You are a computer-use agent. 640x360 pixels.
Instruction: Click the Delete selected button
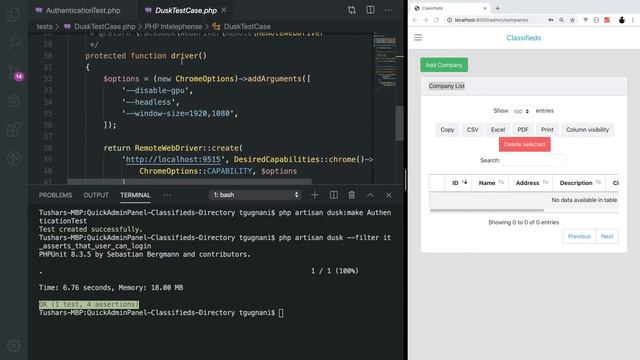pos(524,144)
